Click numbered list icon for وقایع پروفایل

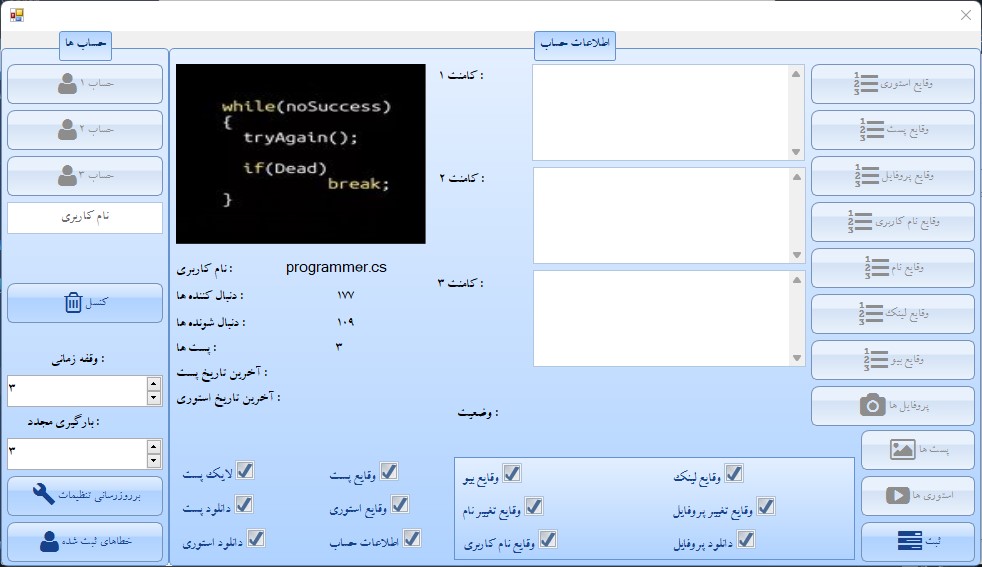pos(867,175)
